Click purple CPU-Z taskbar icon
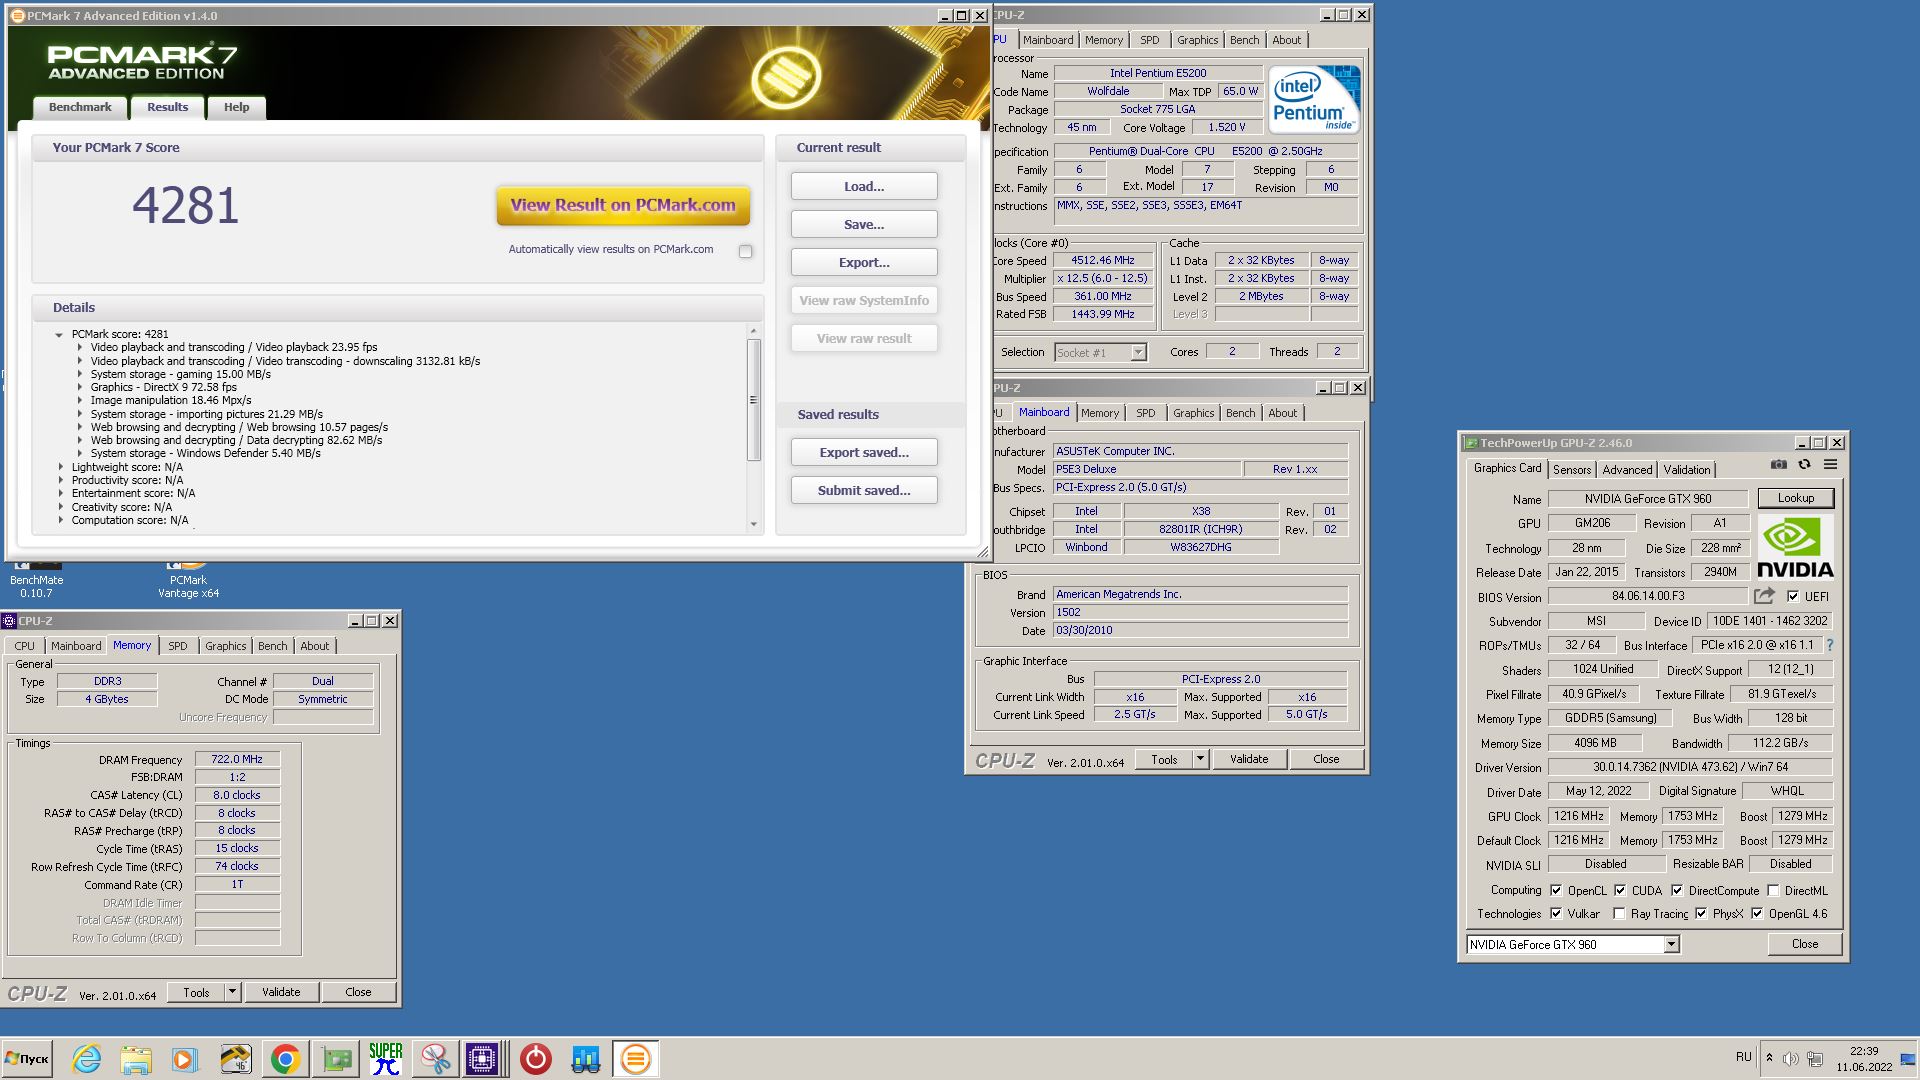 point(482,1059)
